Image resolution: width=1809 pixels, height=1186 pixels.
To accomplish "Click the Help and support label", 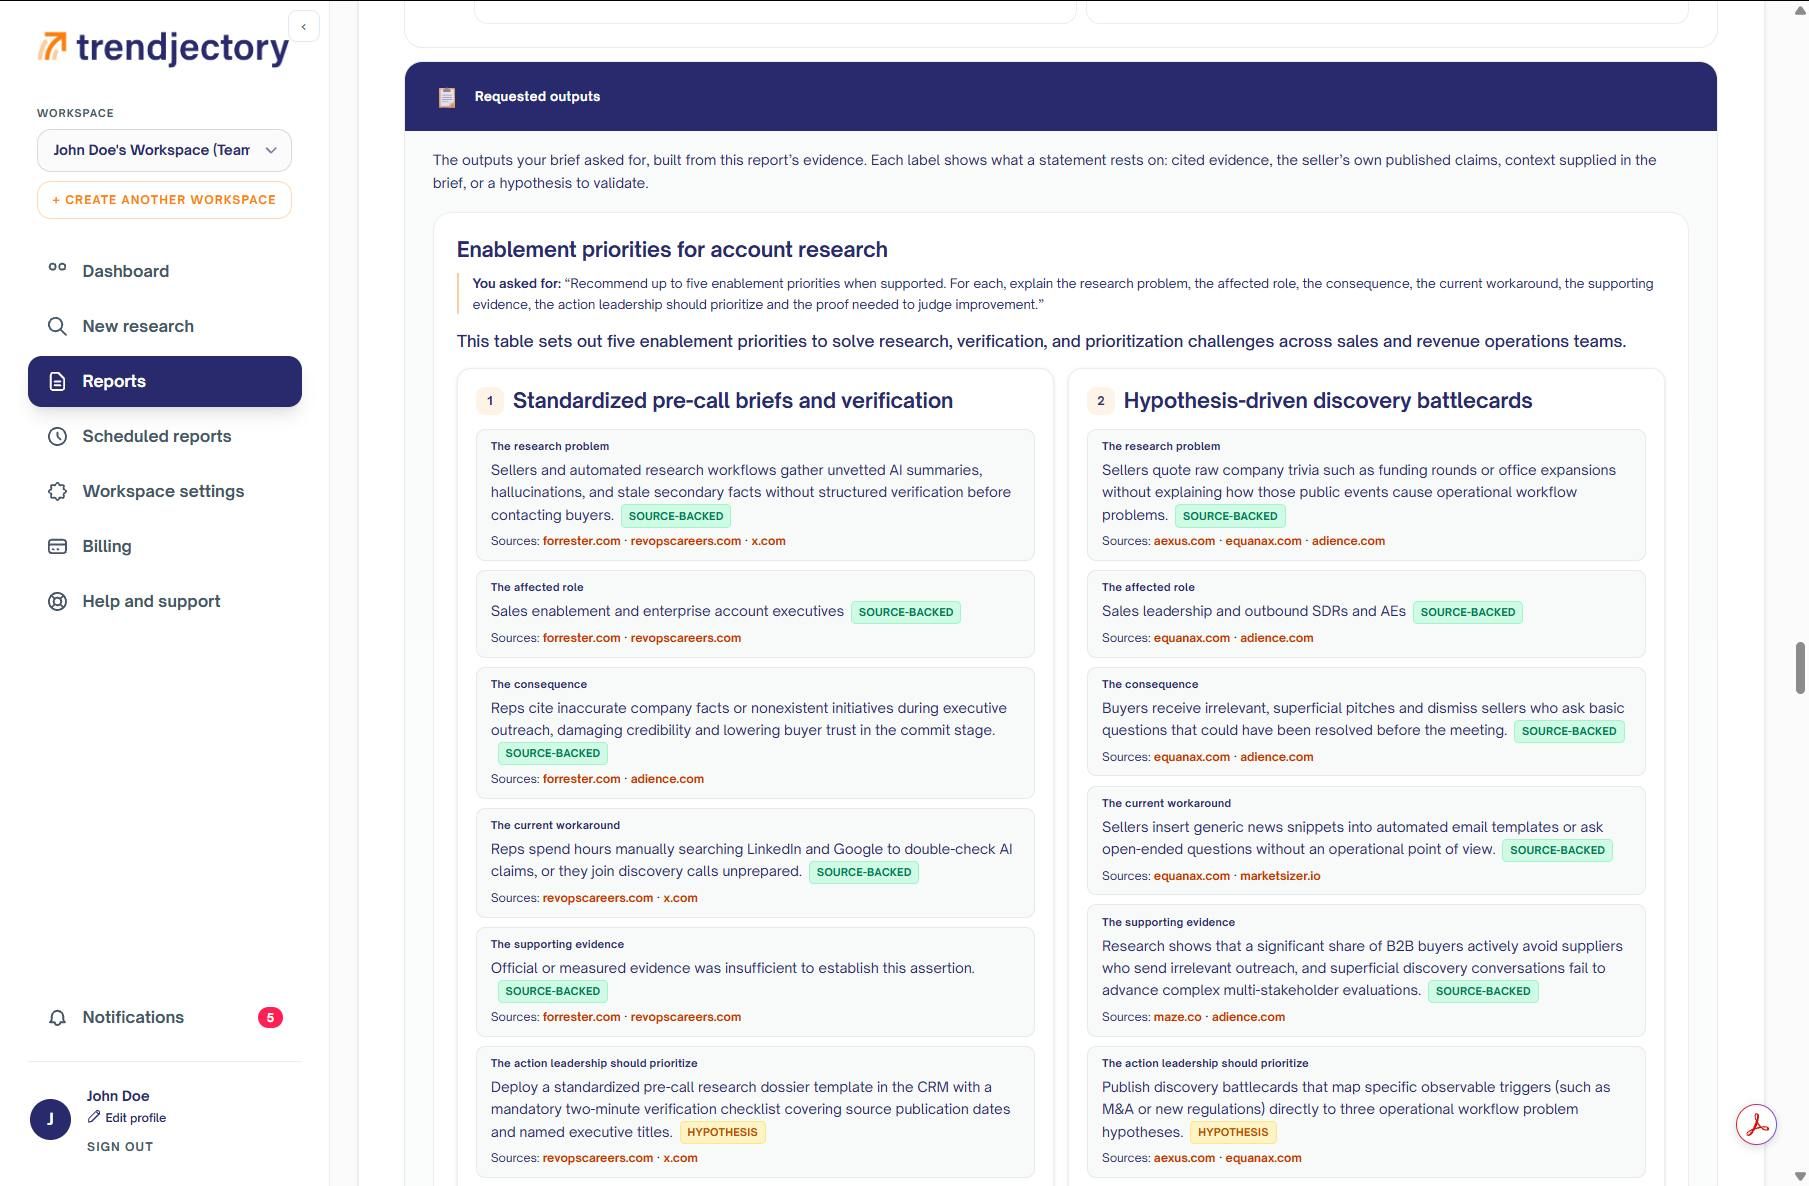I will pyautogui.click(x=151, y=601).
